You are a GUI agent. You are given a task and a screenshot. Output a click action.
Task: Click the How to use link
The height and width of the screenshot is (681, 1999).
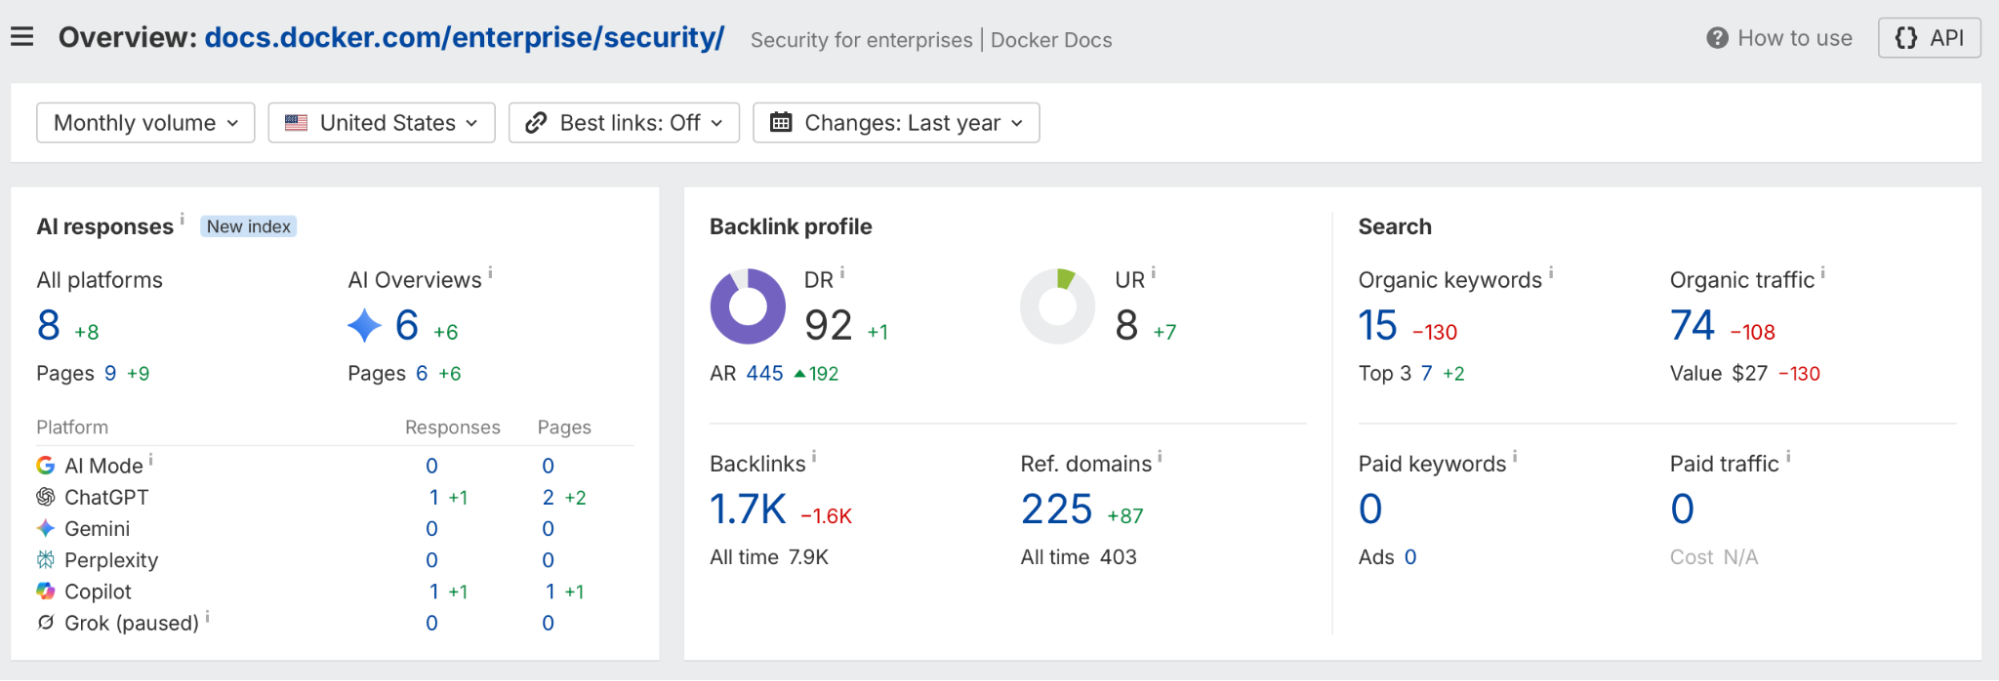click(1779, 38)
